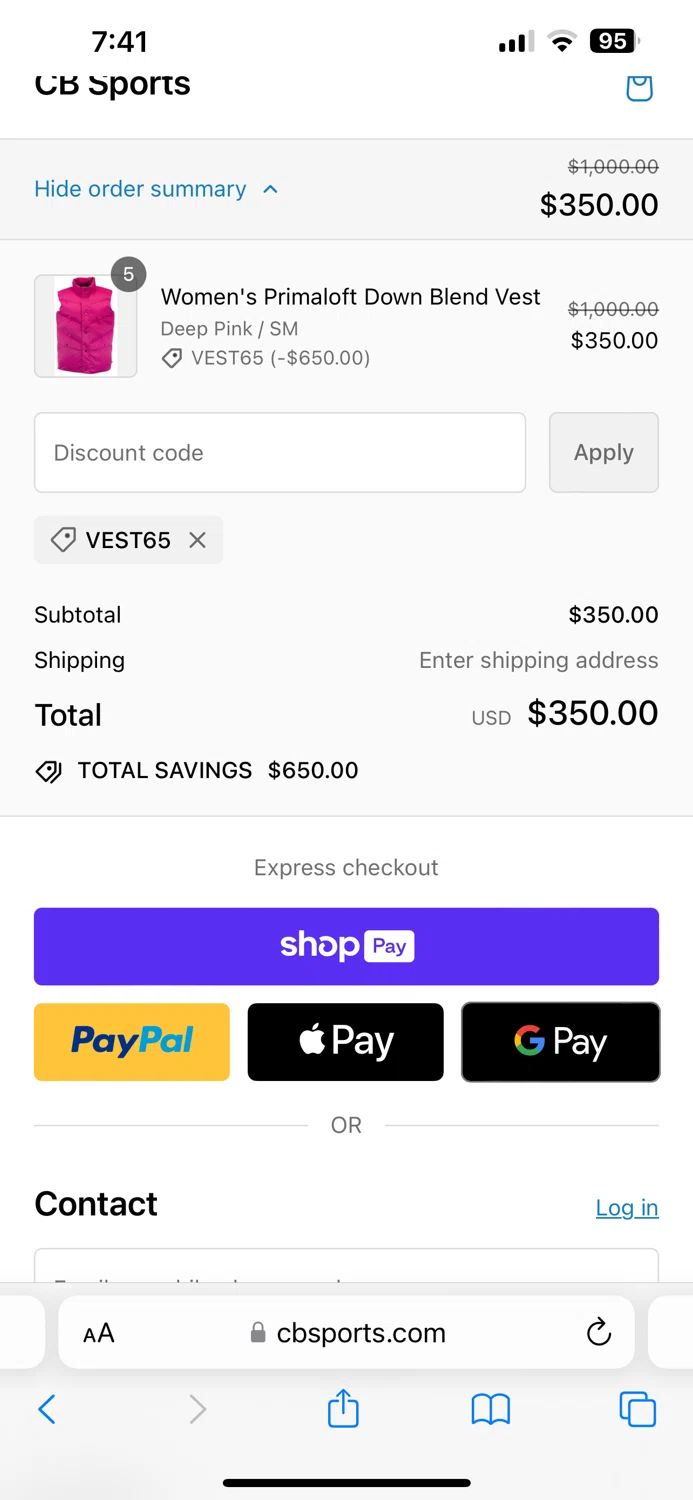Tap Hide order summary link

tap(140, 189)
